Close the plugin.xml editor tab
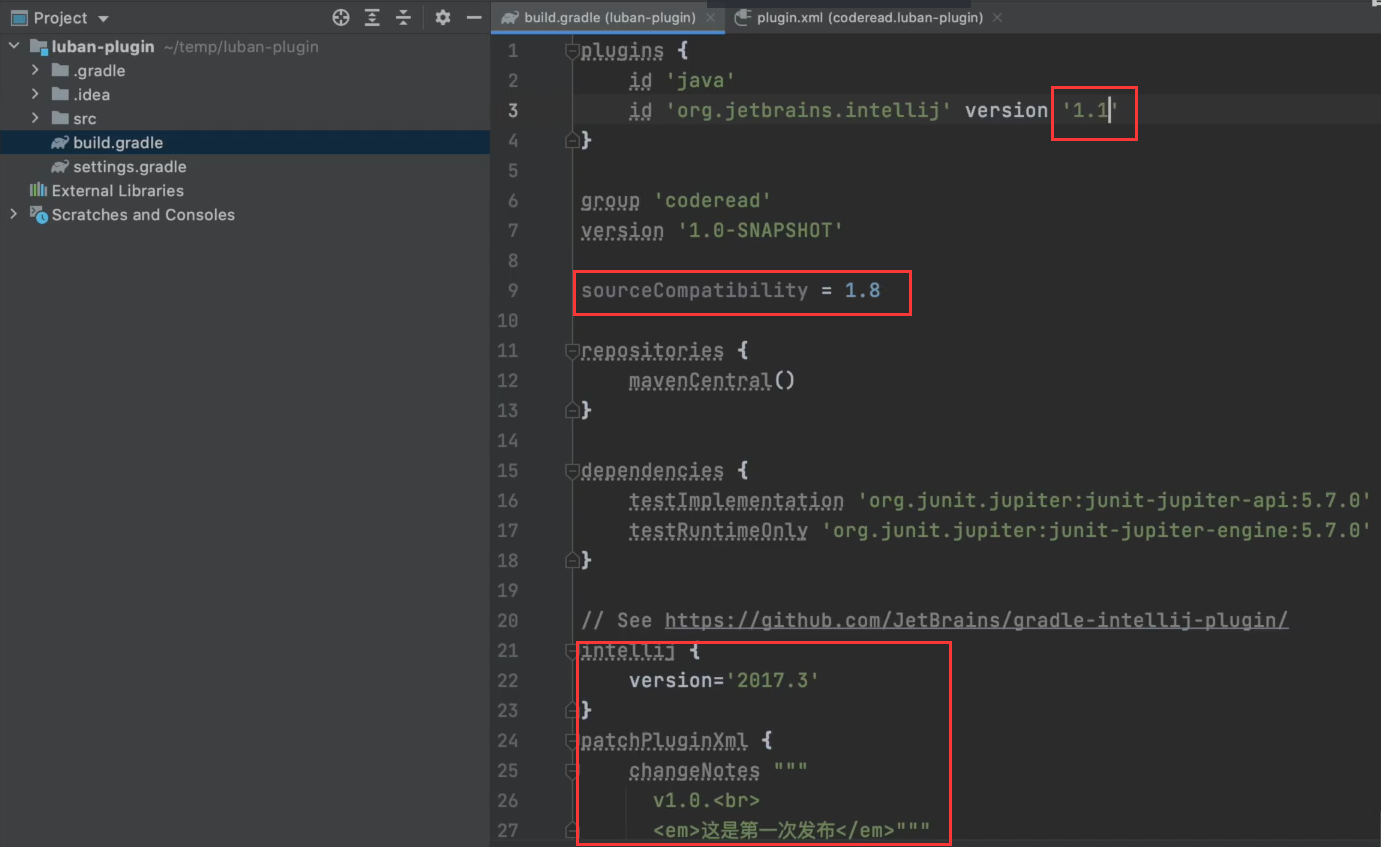Screen dimensions: 1381x847 point(997,18)
